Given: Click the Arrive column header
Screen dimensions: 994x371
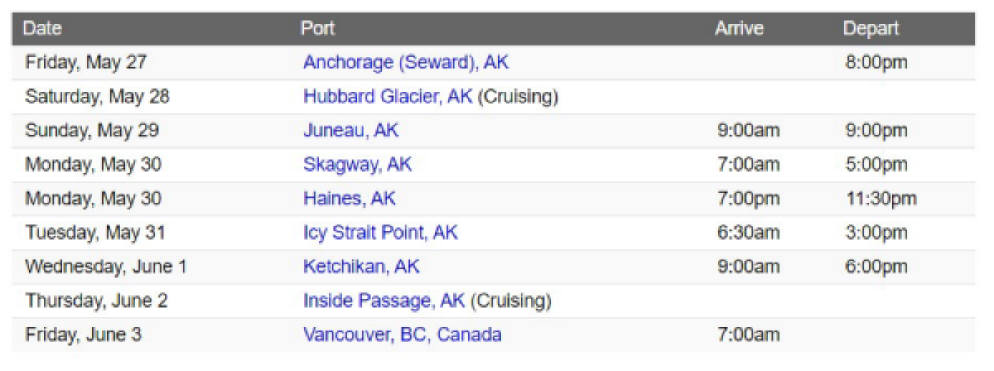Looking at the screenshot, I should click(739, 29).
